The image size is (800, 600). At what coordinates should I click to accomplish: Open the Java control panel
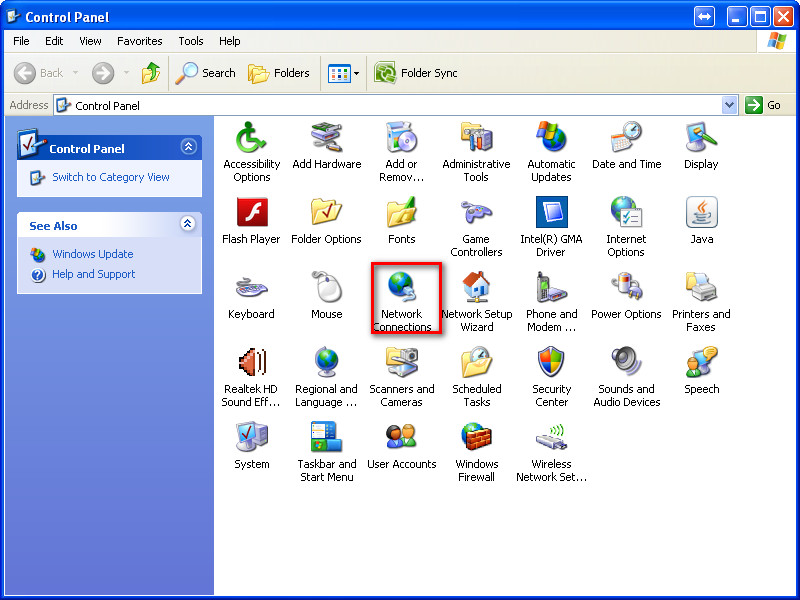click(702, 220)
